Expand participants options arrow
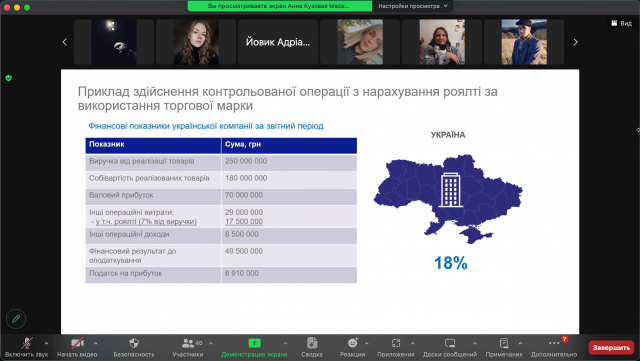 click(x=211, y=343)
